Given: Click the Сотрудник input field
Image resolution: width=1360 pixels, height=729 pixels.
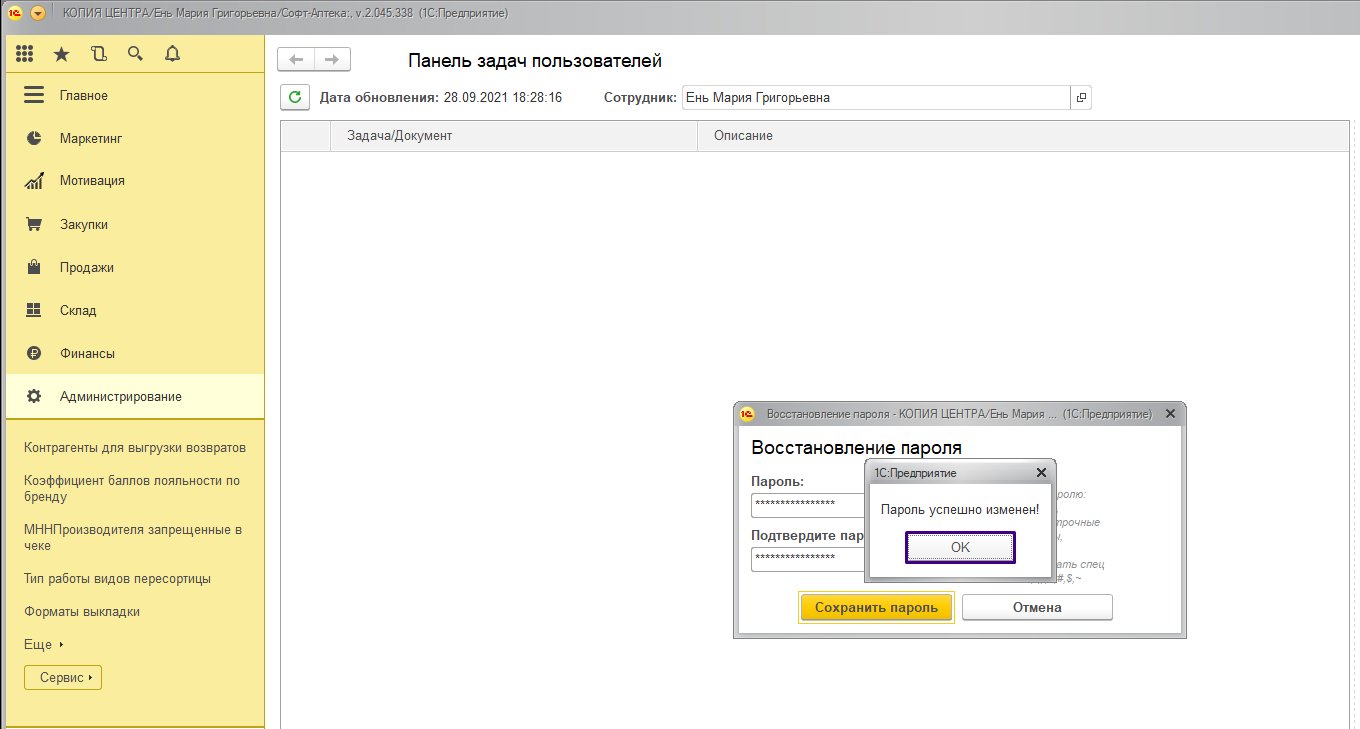Looking at the screenshot, I should (x=874, y=98).
